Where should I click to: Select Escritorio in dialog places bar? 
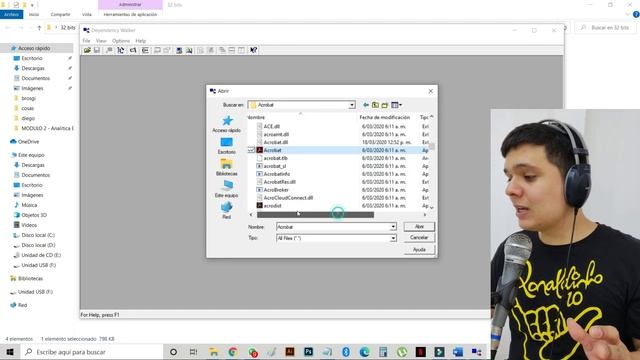coord(227,146)
